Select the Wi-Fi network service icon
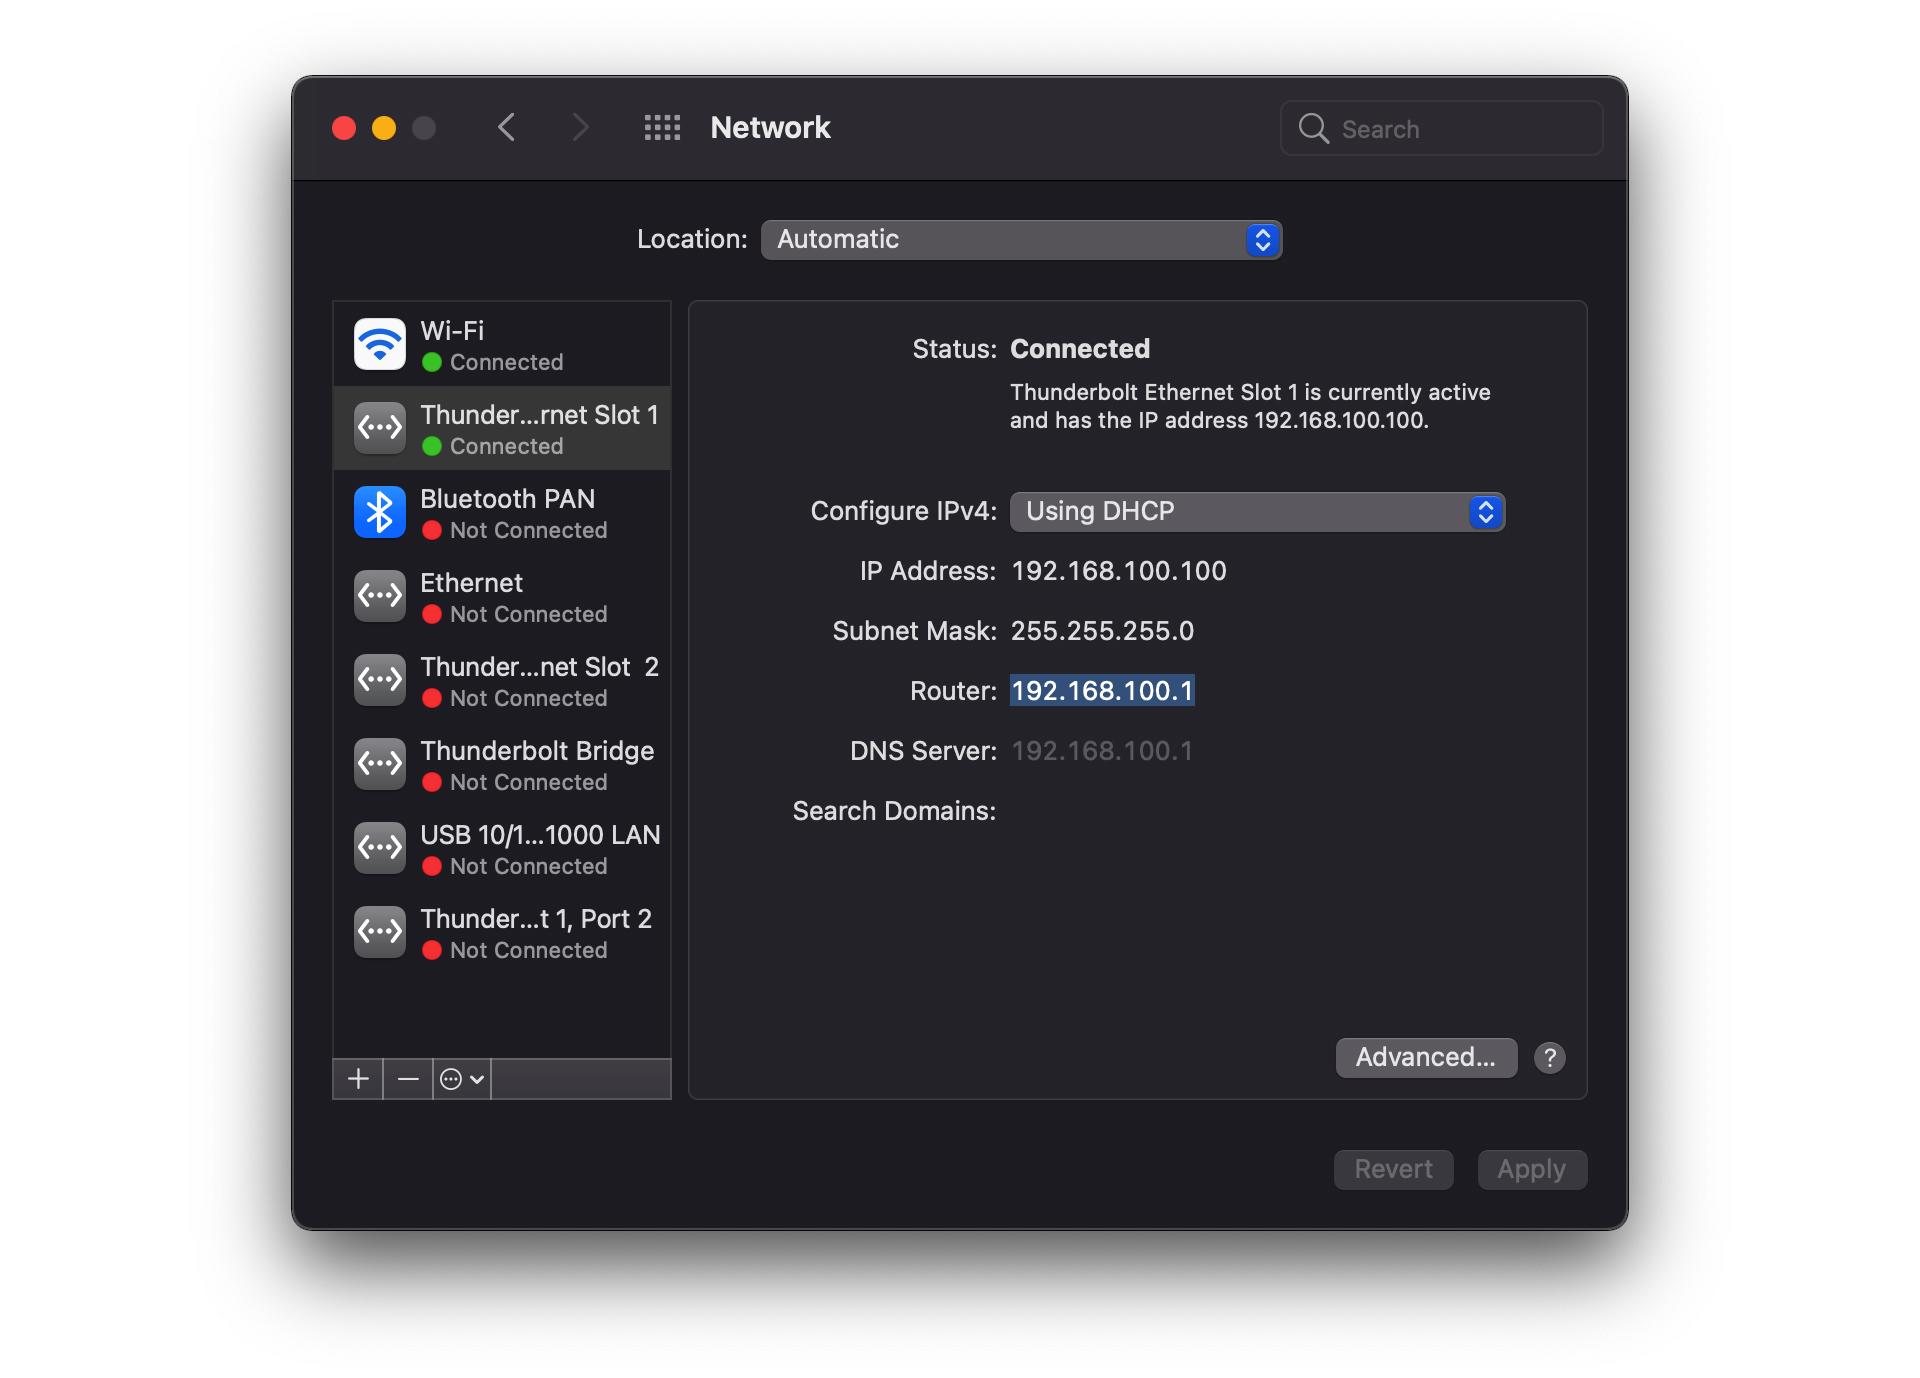Viewport: 1920px width, 1378px height. click(380, 345)
